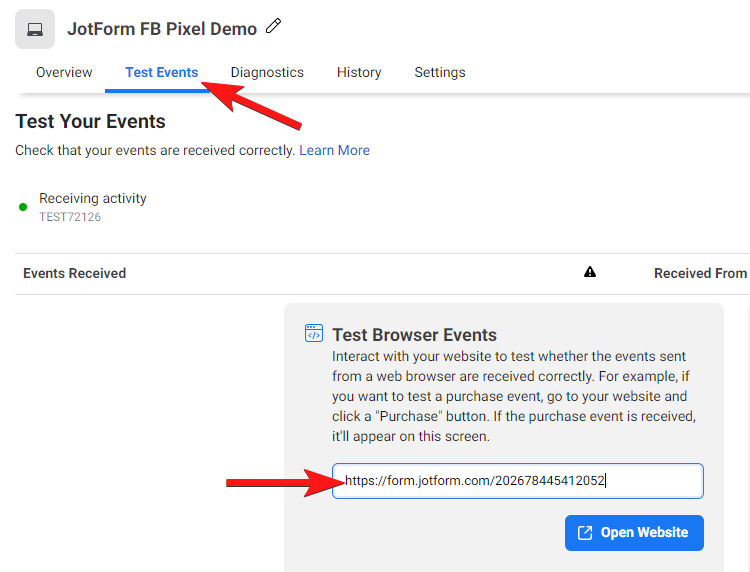Click the Receiving activity label
This screenshot has width=750, height=572.
(93, 198)
